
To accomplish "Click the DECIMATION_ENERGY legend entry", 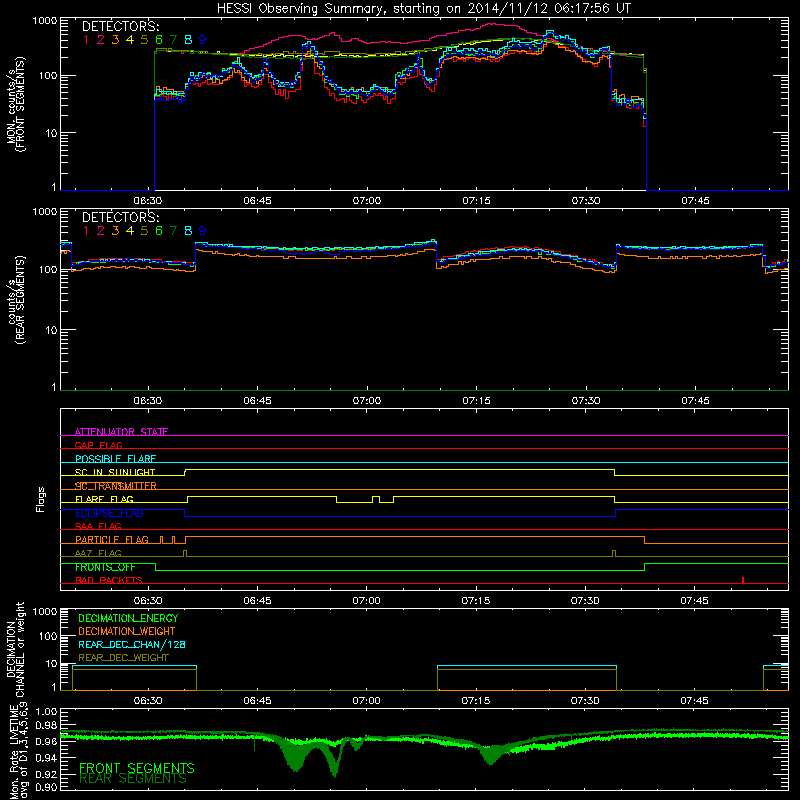I will (128, 618).
